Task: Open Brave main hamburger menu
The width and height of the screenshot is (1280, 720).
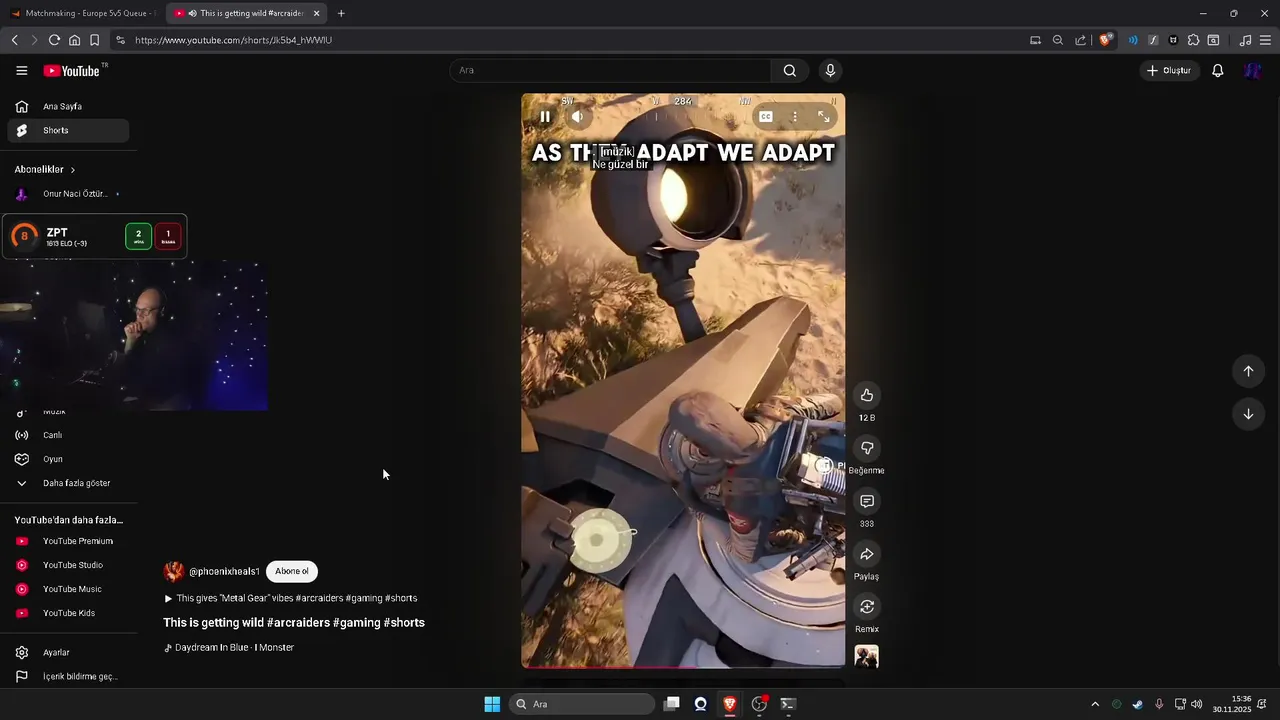Action: tap(1265, 40)
